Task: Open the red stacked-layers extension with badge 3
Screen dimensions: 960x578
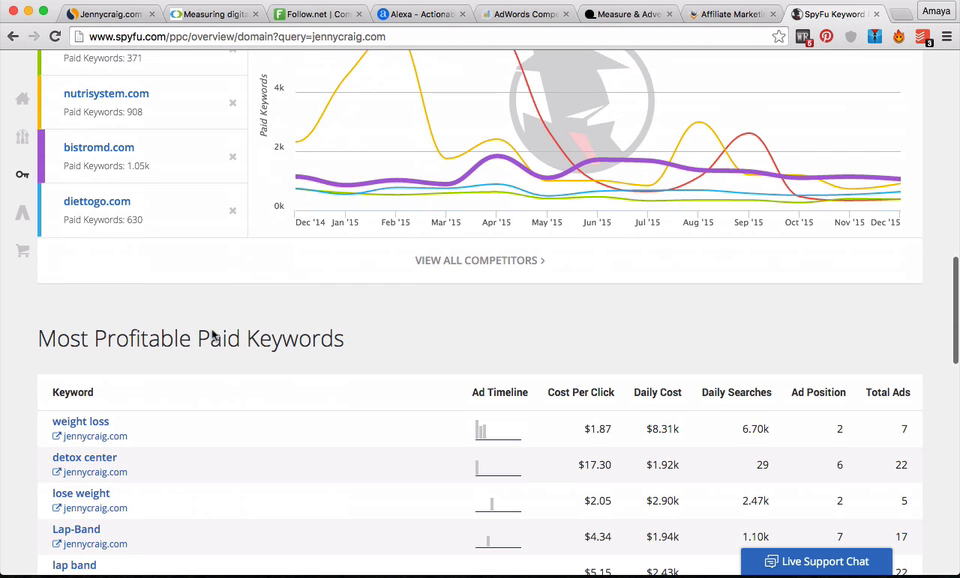Action: coord(923,37)
